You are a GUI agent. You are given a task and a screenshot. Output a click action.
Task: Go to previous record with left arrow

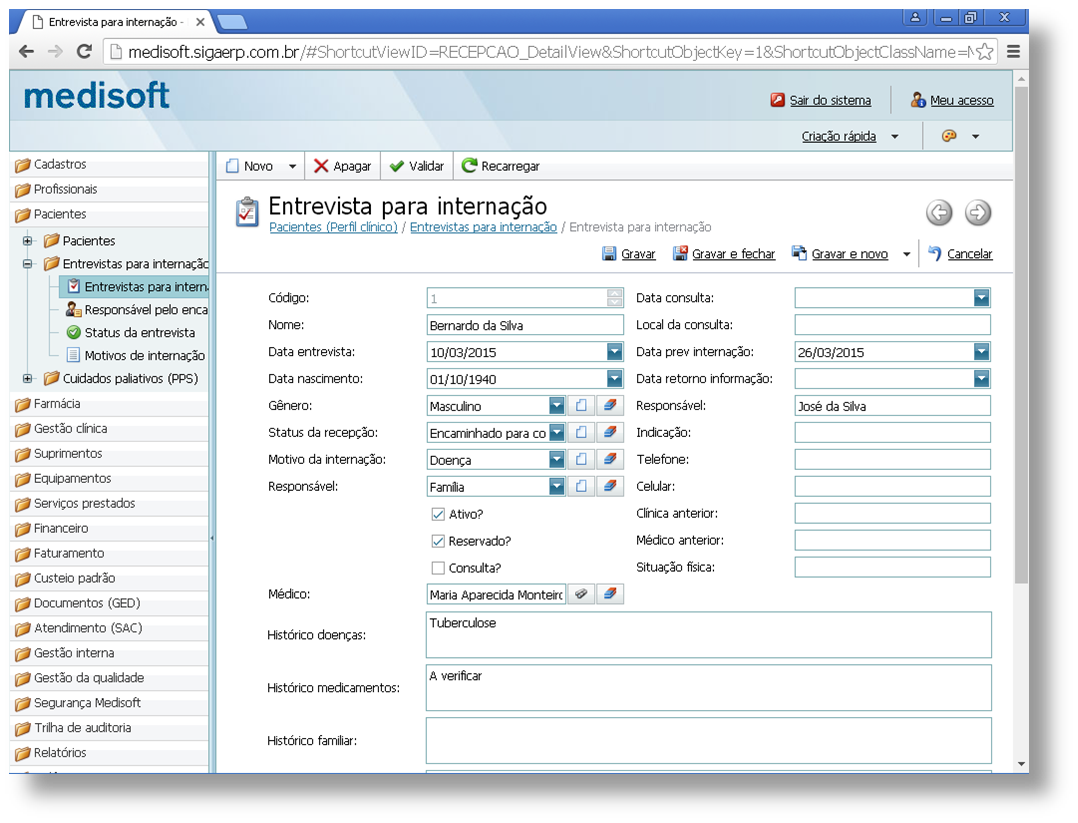(x=939, y=212)
